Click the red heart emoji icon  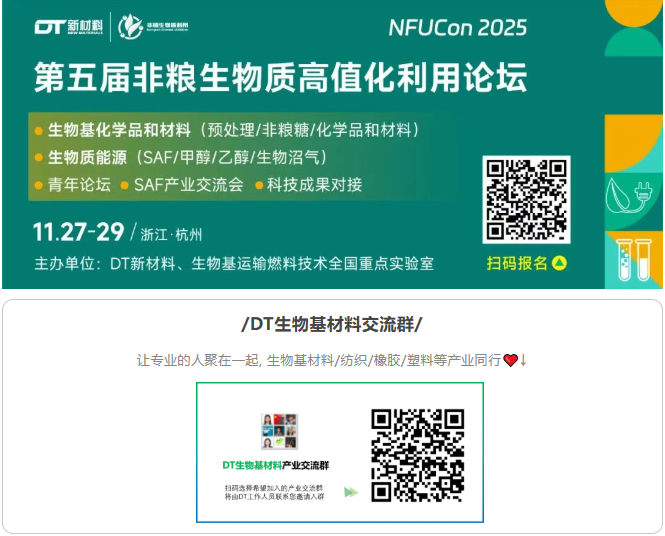pyautogui.click(x=510, y=360)
